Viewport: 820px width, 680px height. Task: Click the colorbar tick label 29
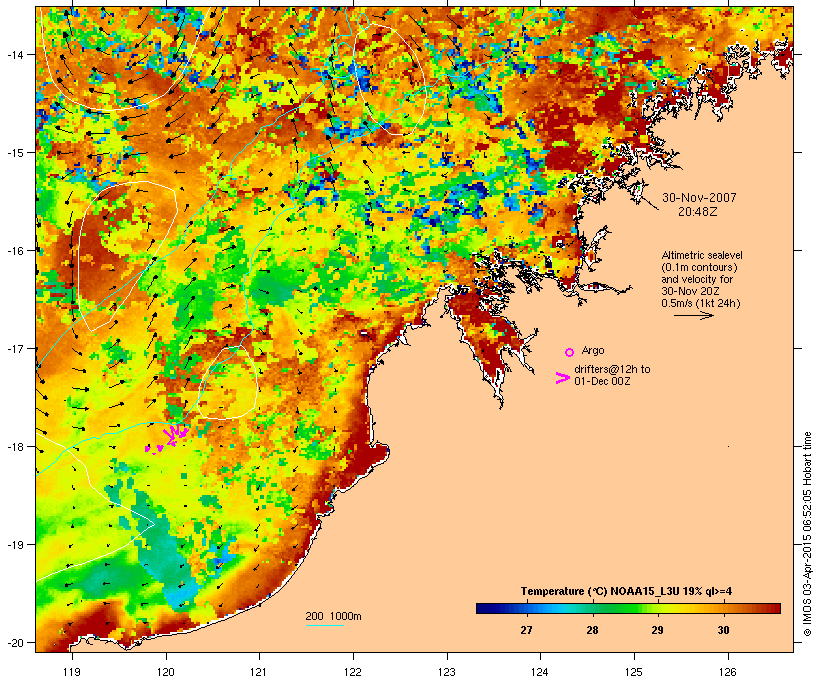coord(657,630)
